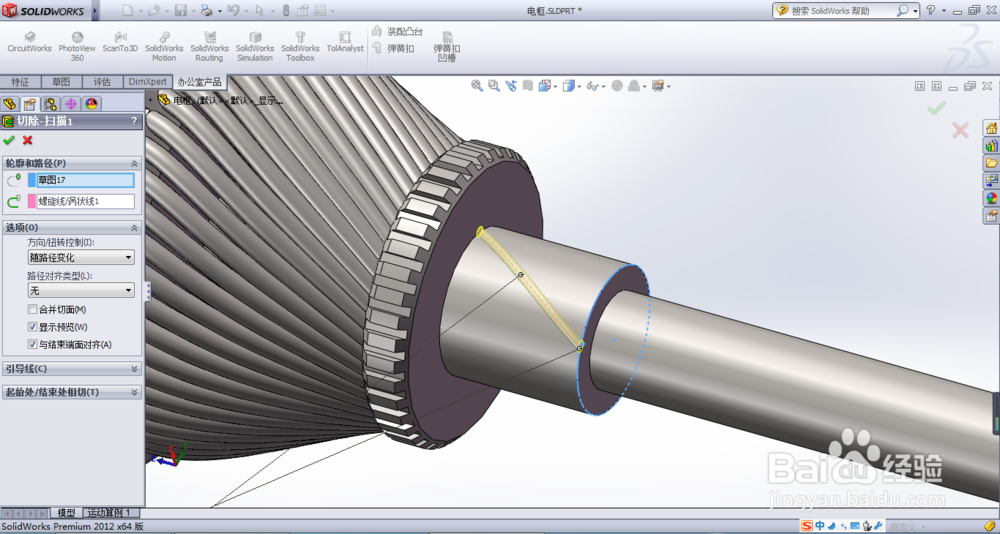Open the DimXpertManager crosshair tab

click(x=71, y=104)
